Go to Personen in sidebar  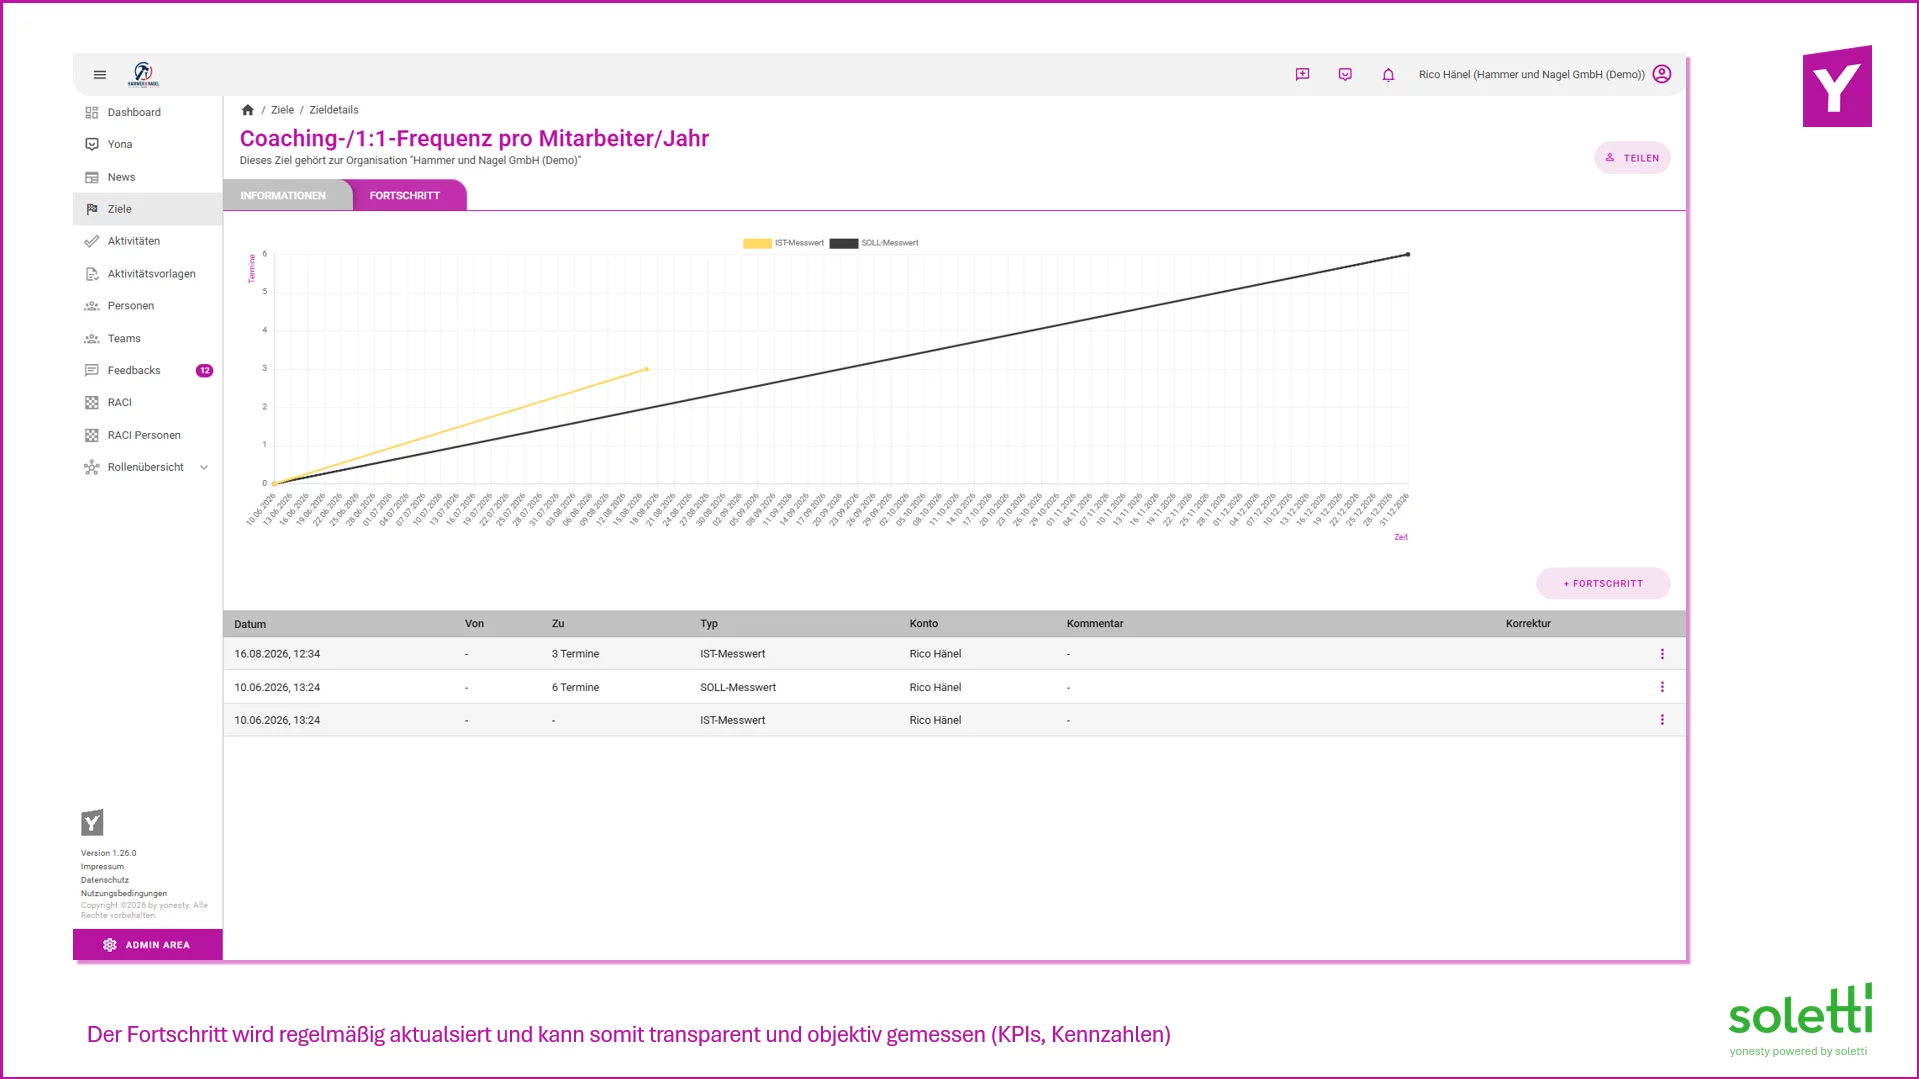(148, 306)
